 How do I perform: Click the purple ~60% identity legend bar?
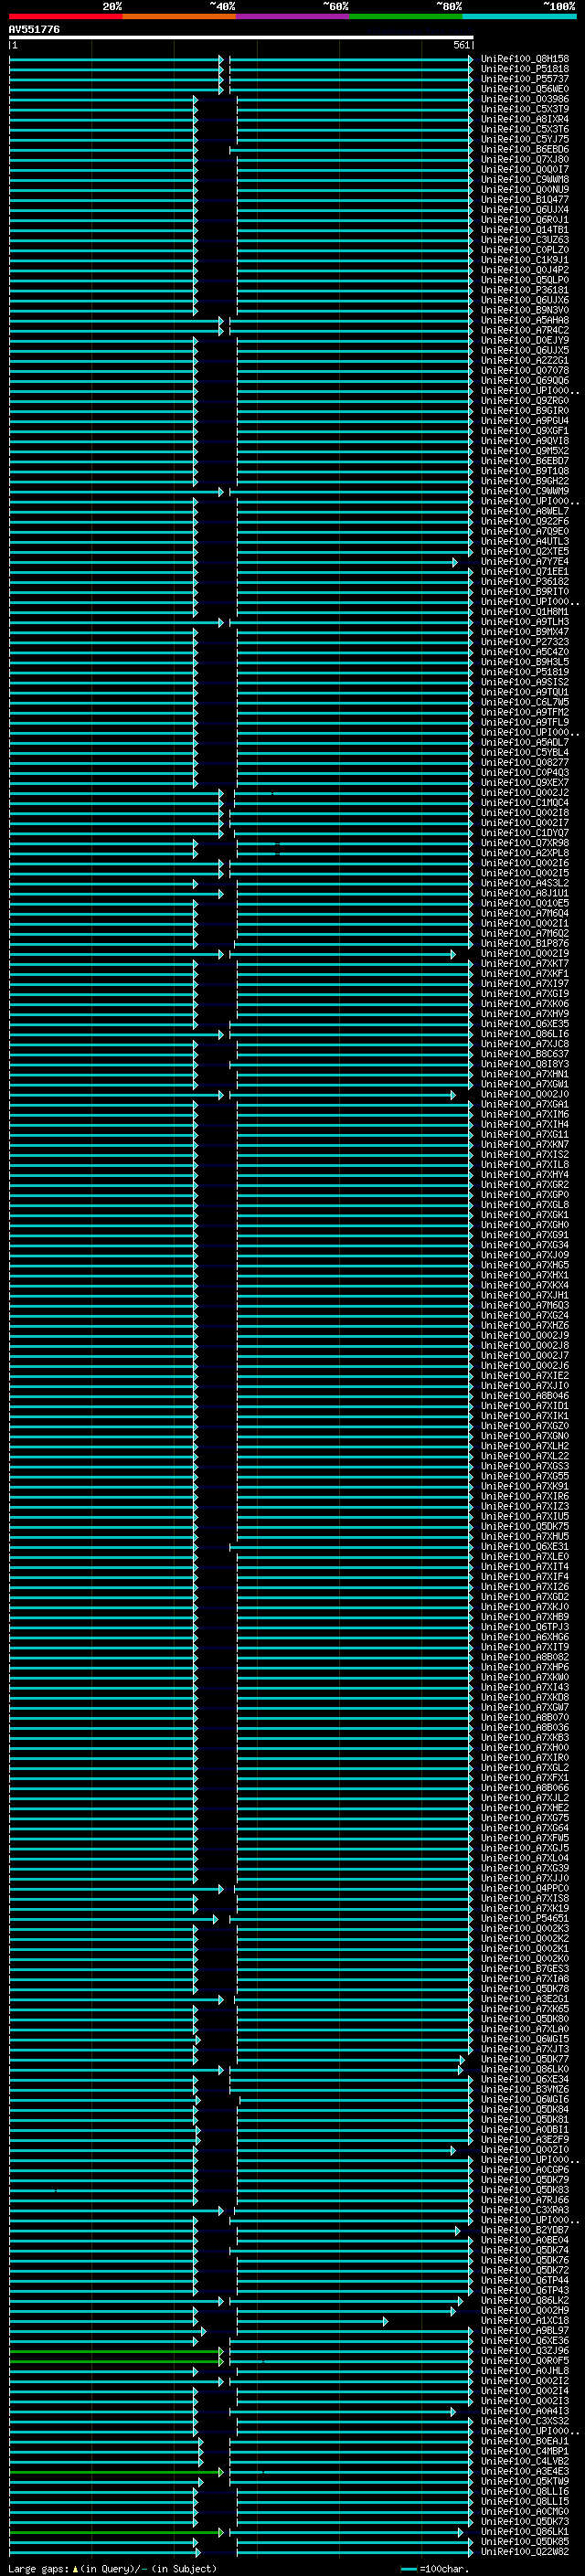(292, 16)
